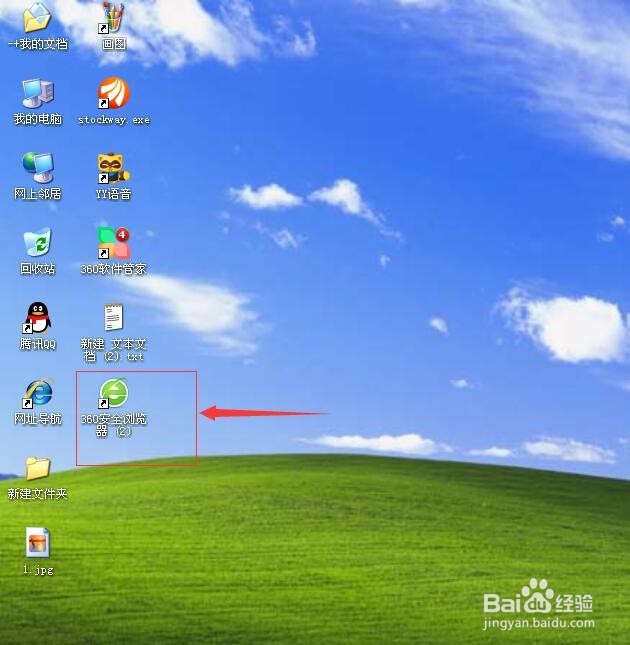Click the stockway.exe label text
The image size is (630, 645).
point(114,120)
